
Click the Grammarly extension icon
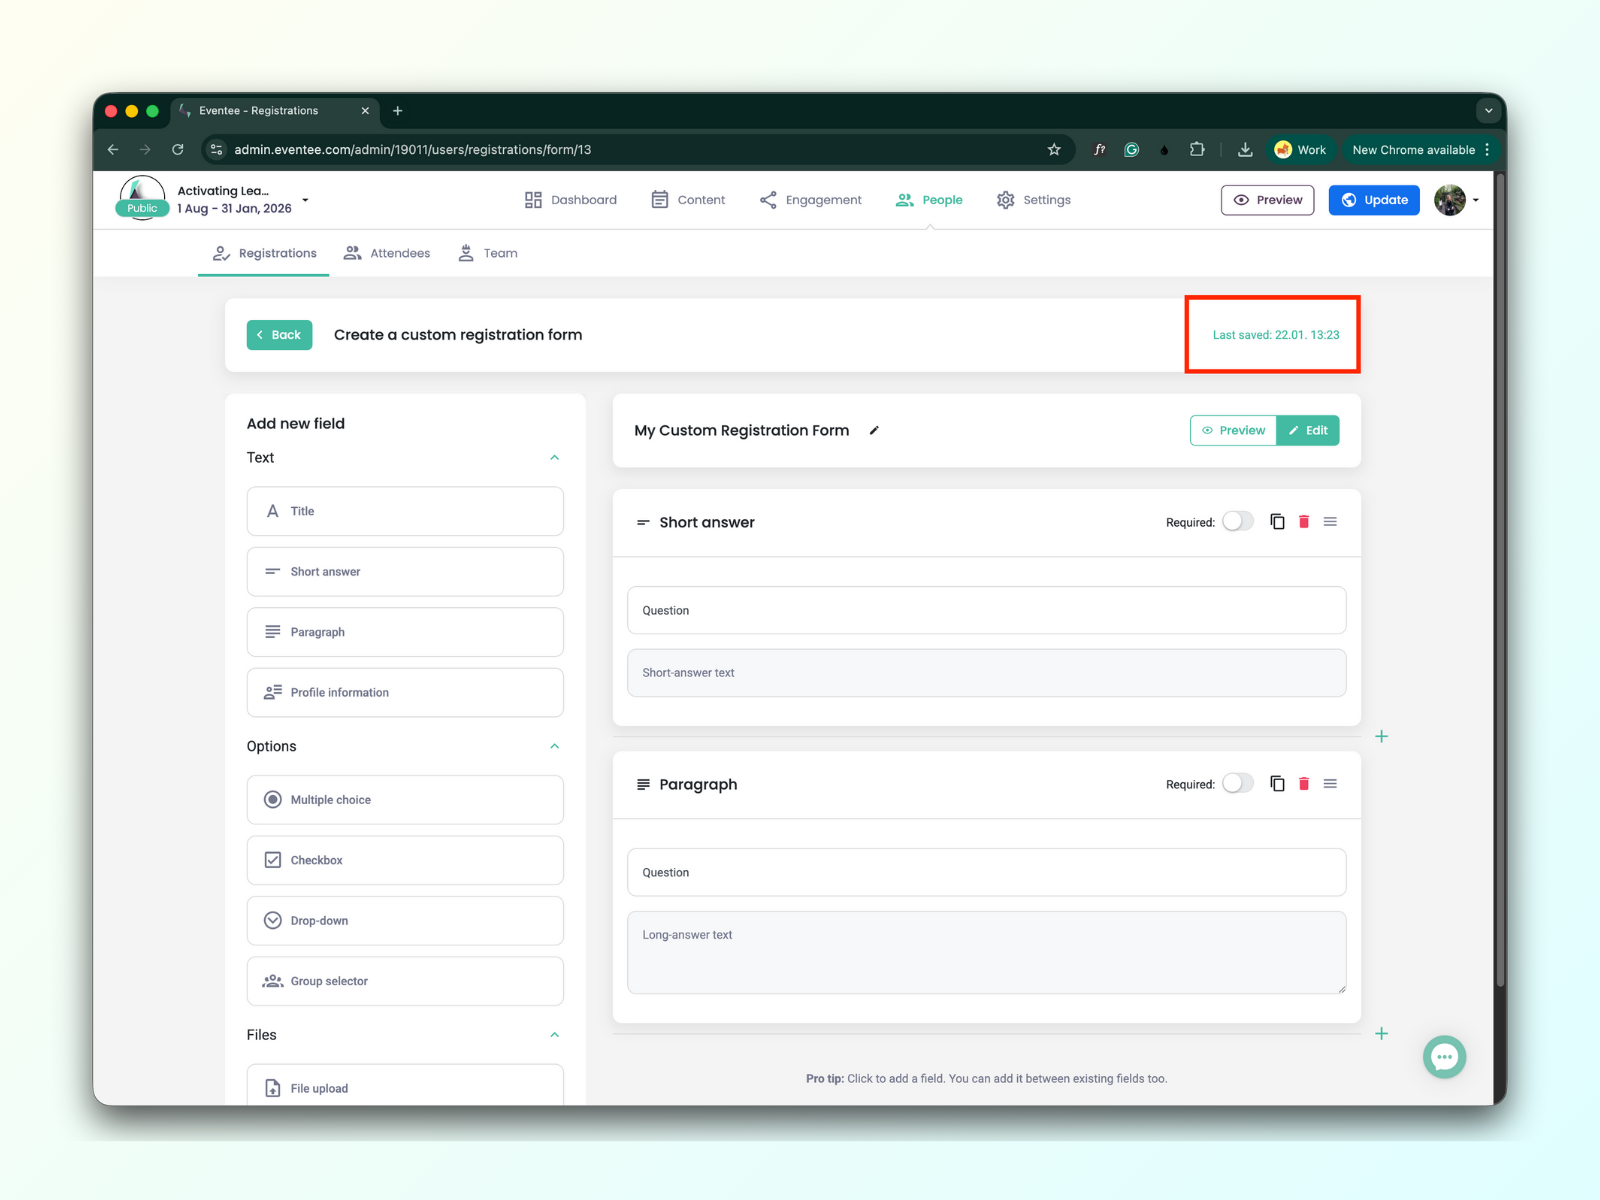1132,150
